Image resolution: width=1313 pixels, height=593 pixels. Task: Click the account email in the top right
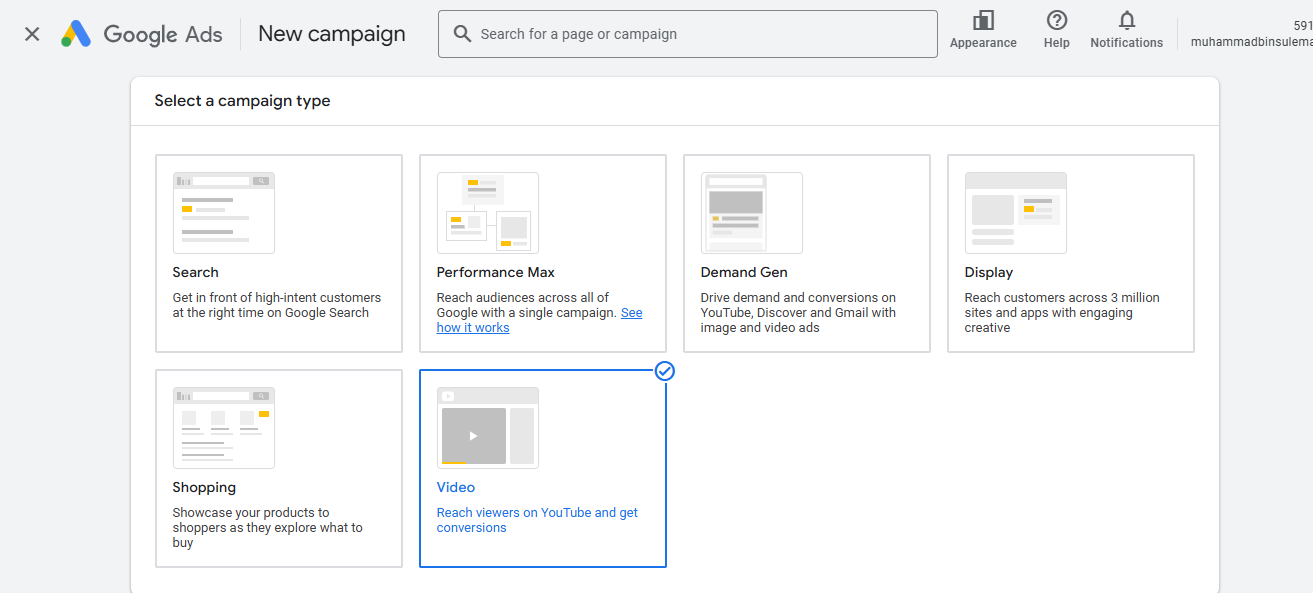(1250, 42)
